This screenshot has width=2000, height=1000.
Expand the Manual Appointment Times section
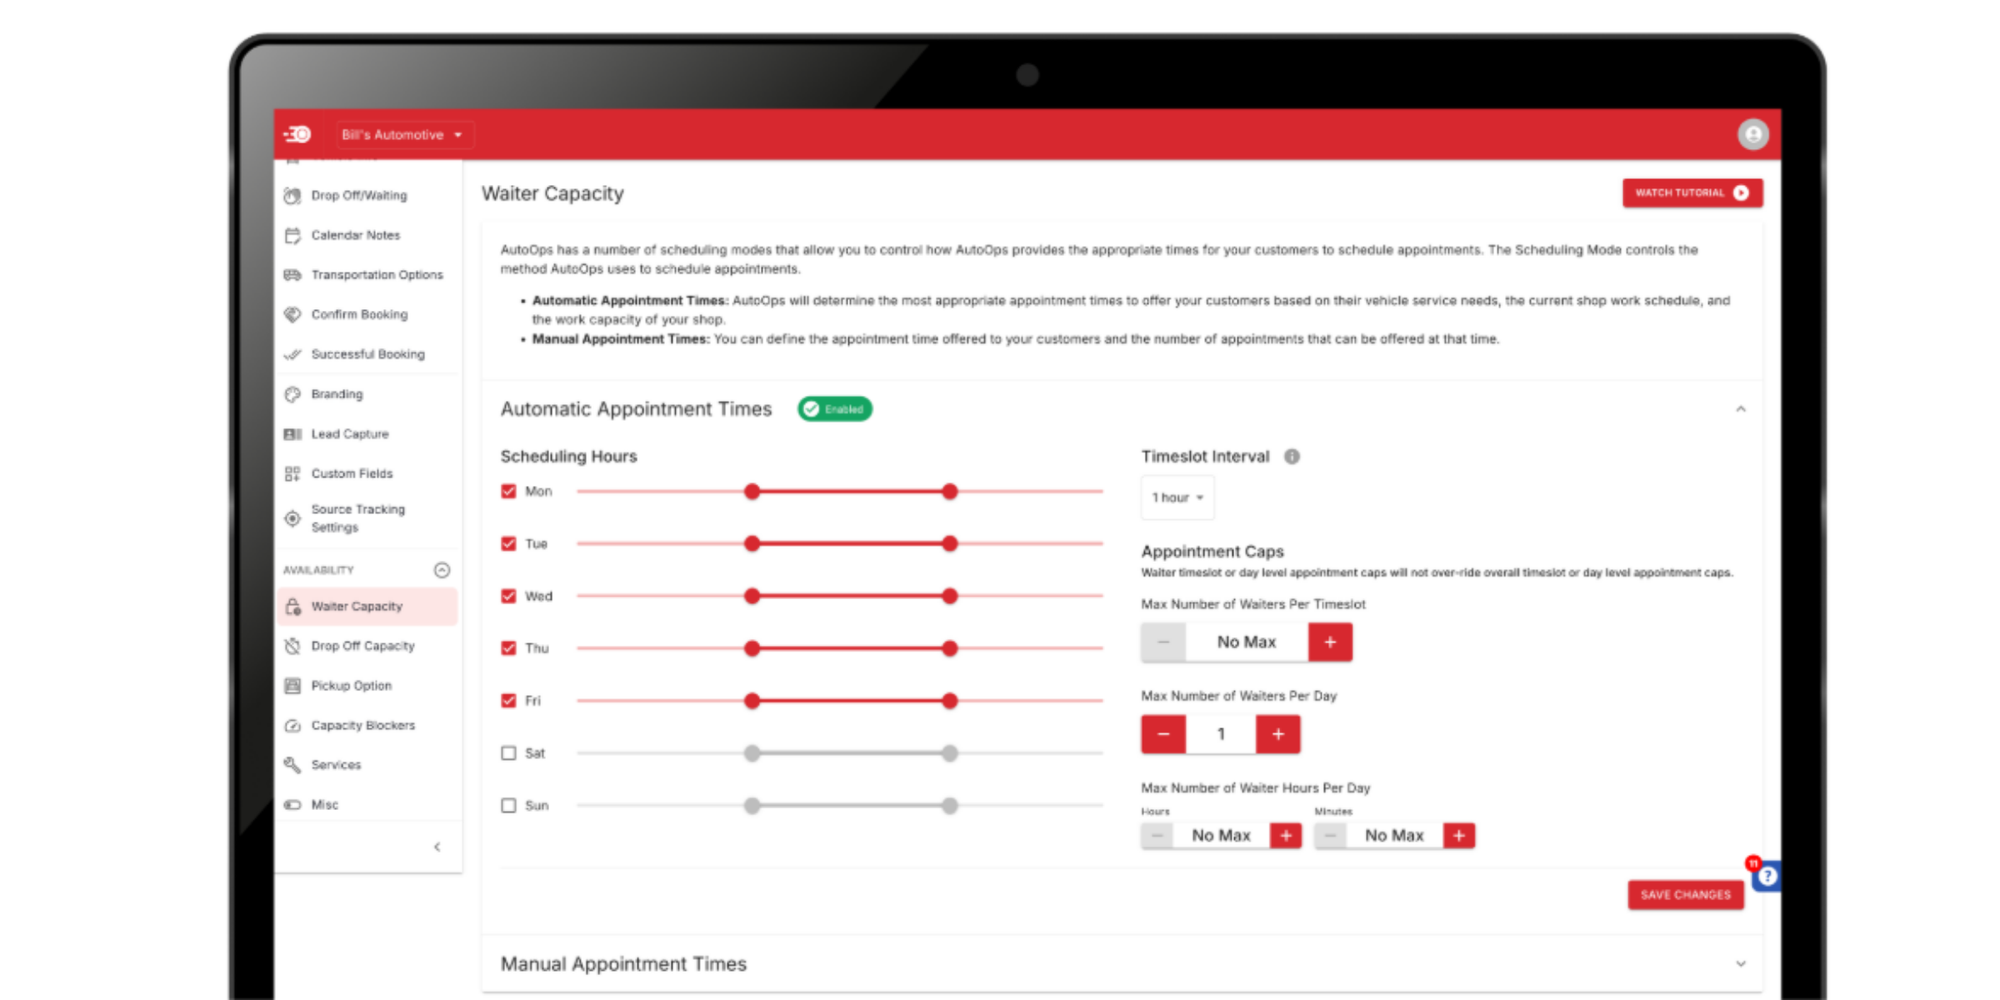(1741, 964)
